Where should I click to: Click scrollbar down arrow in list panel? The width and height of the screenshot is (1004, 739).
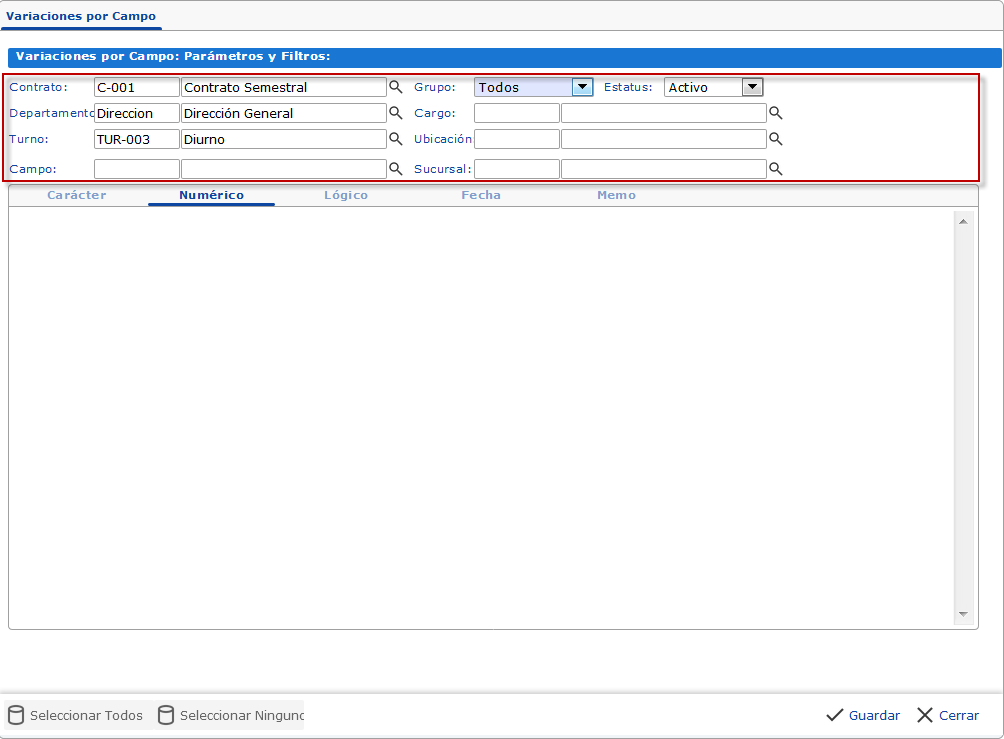click(x=963, y=613)
